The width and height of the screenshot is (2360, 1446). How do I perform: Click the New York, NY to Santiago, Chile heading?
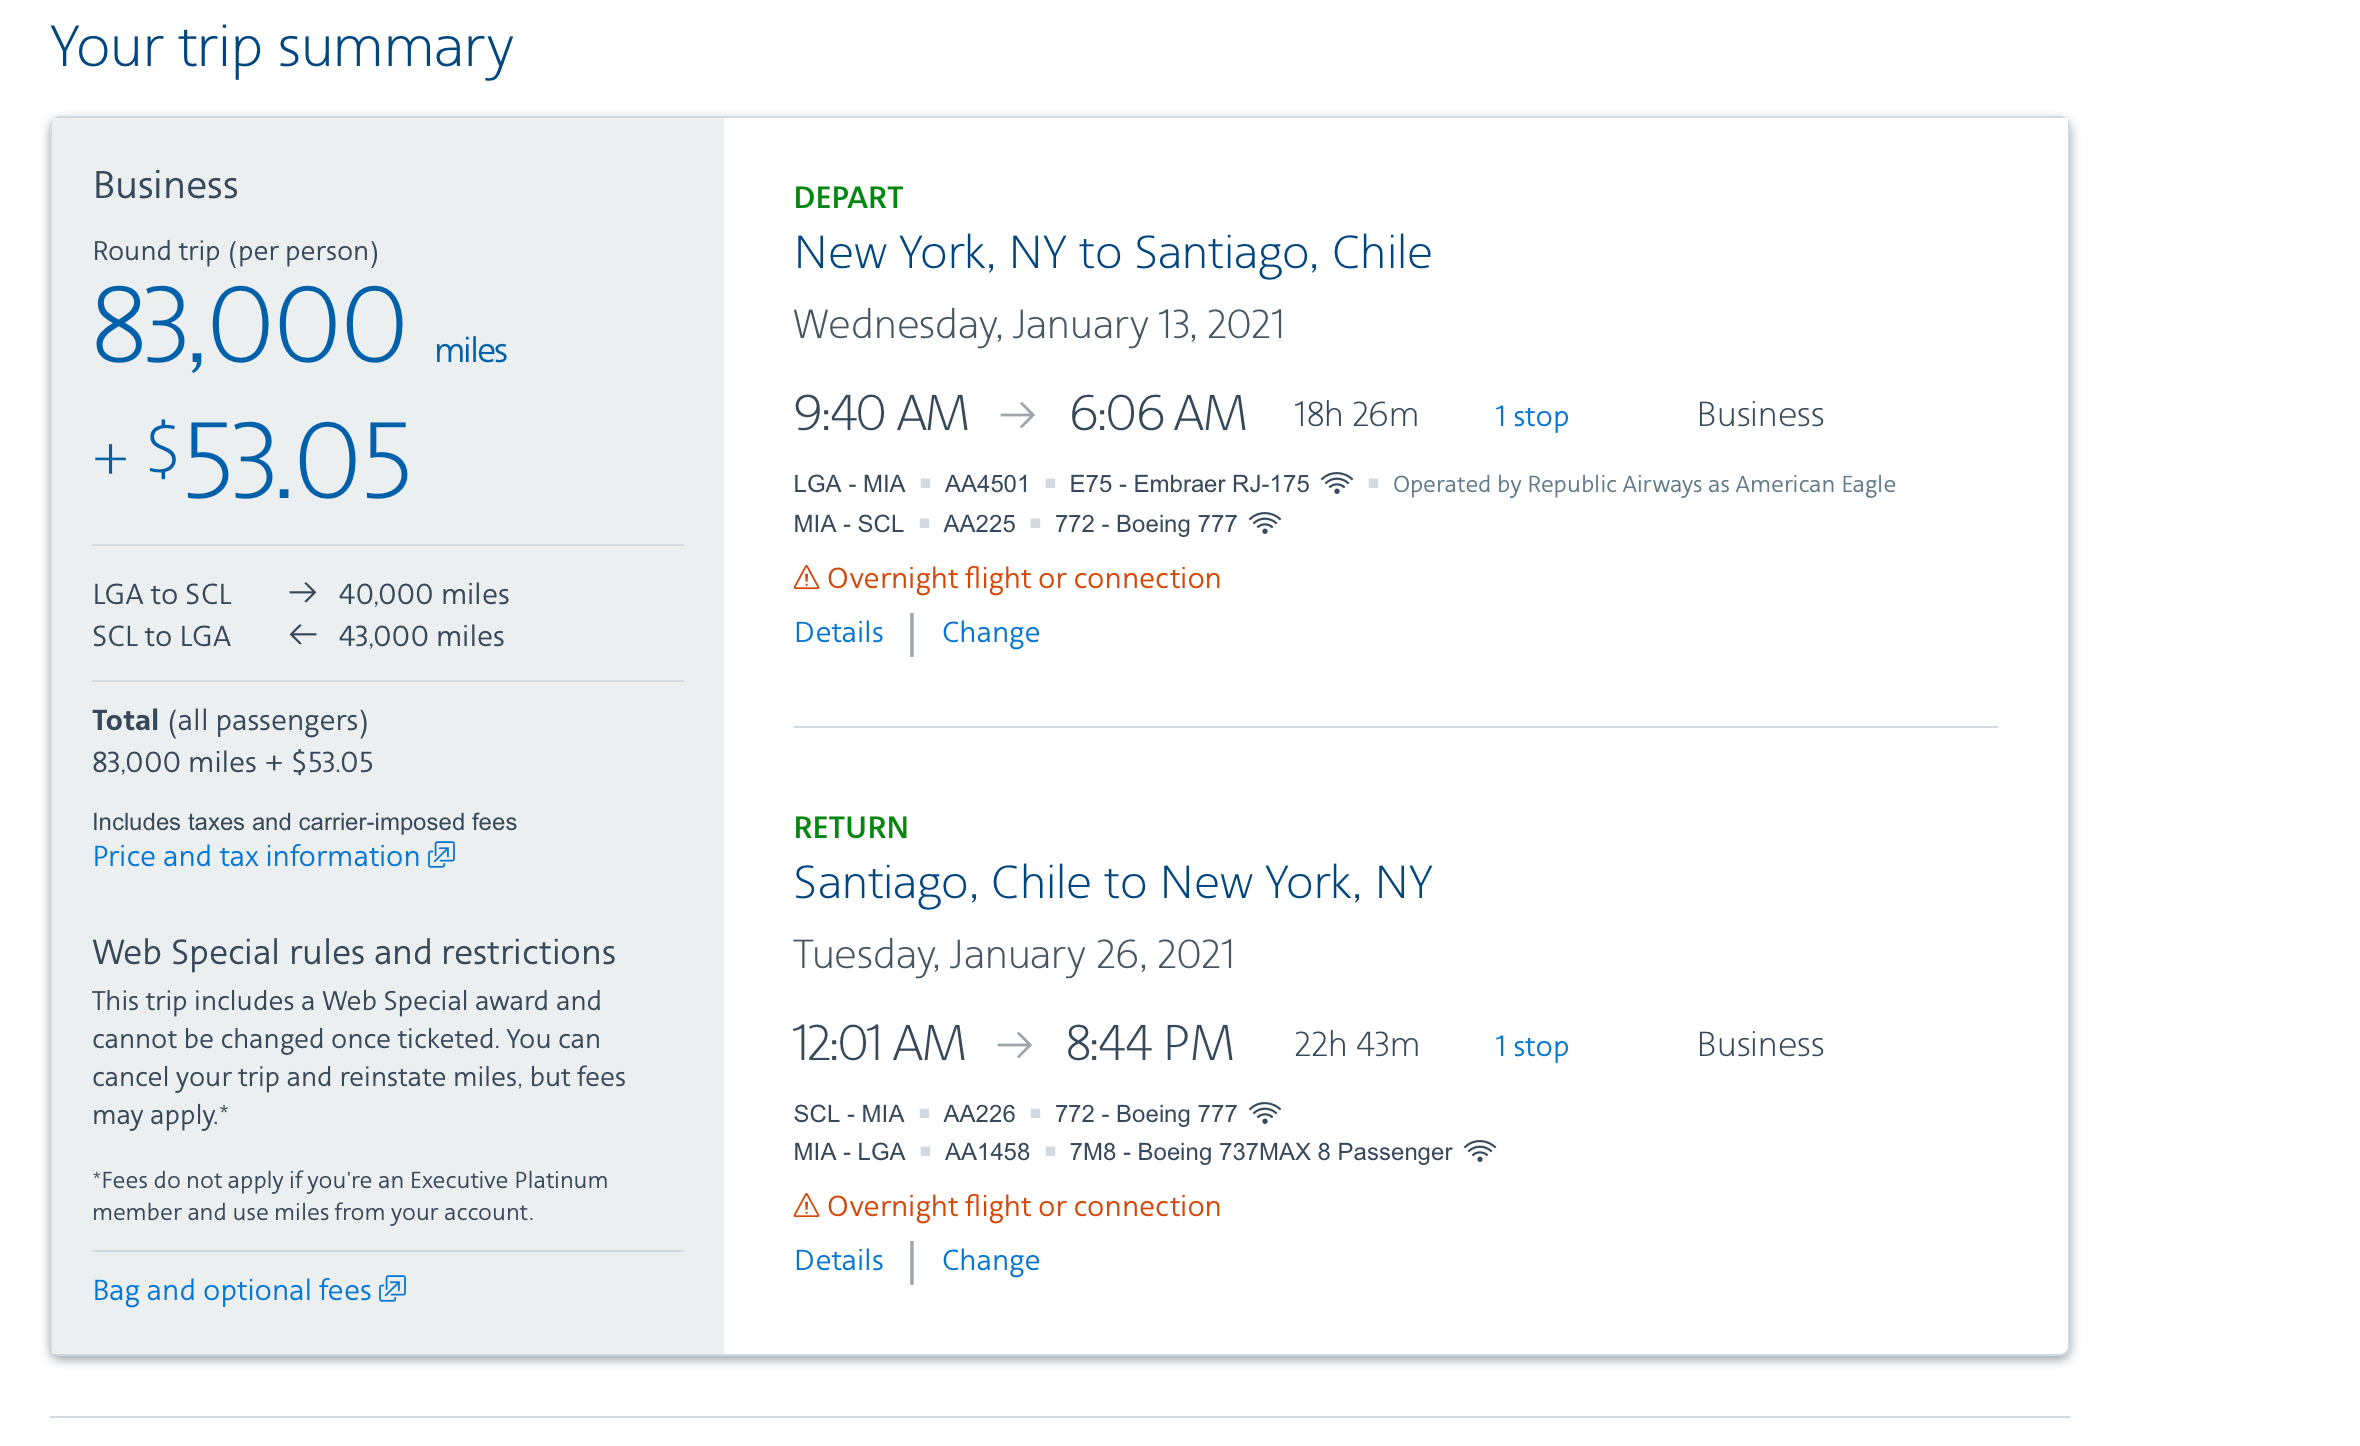click(1112, 253)
